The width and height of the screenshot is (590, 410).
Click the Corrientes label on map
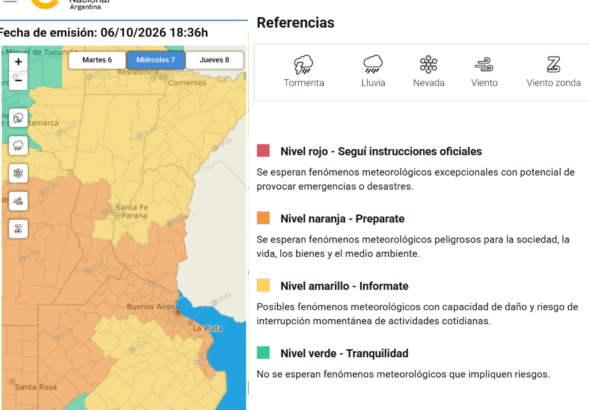(187, 83)
